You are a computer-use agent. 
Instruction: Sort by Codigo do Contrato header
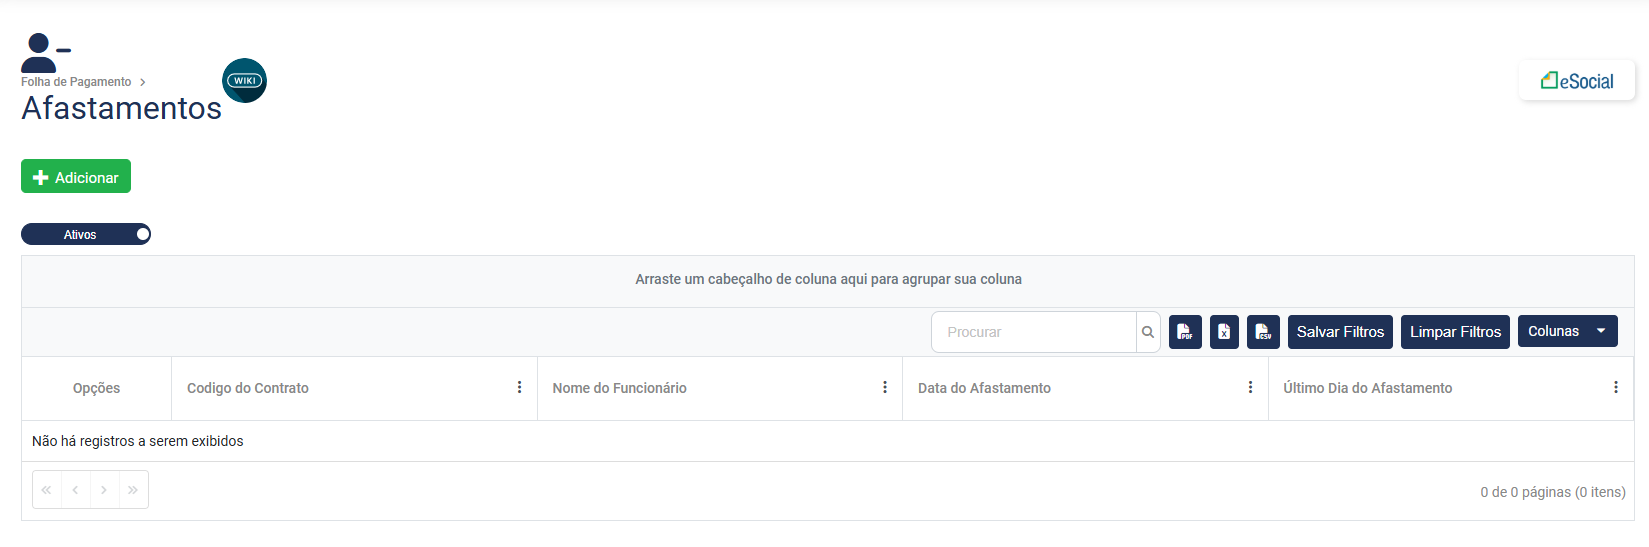(x=248, y=388)
